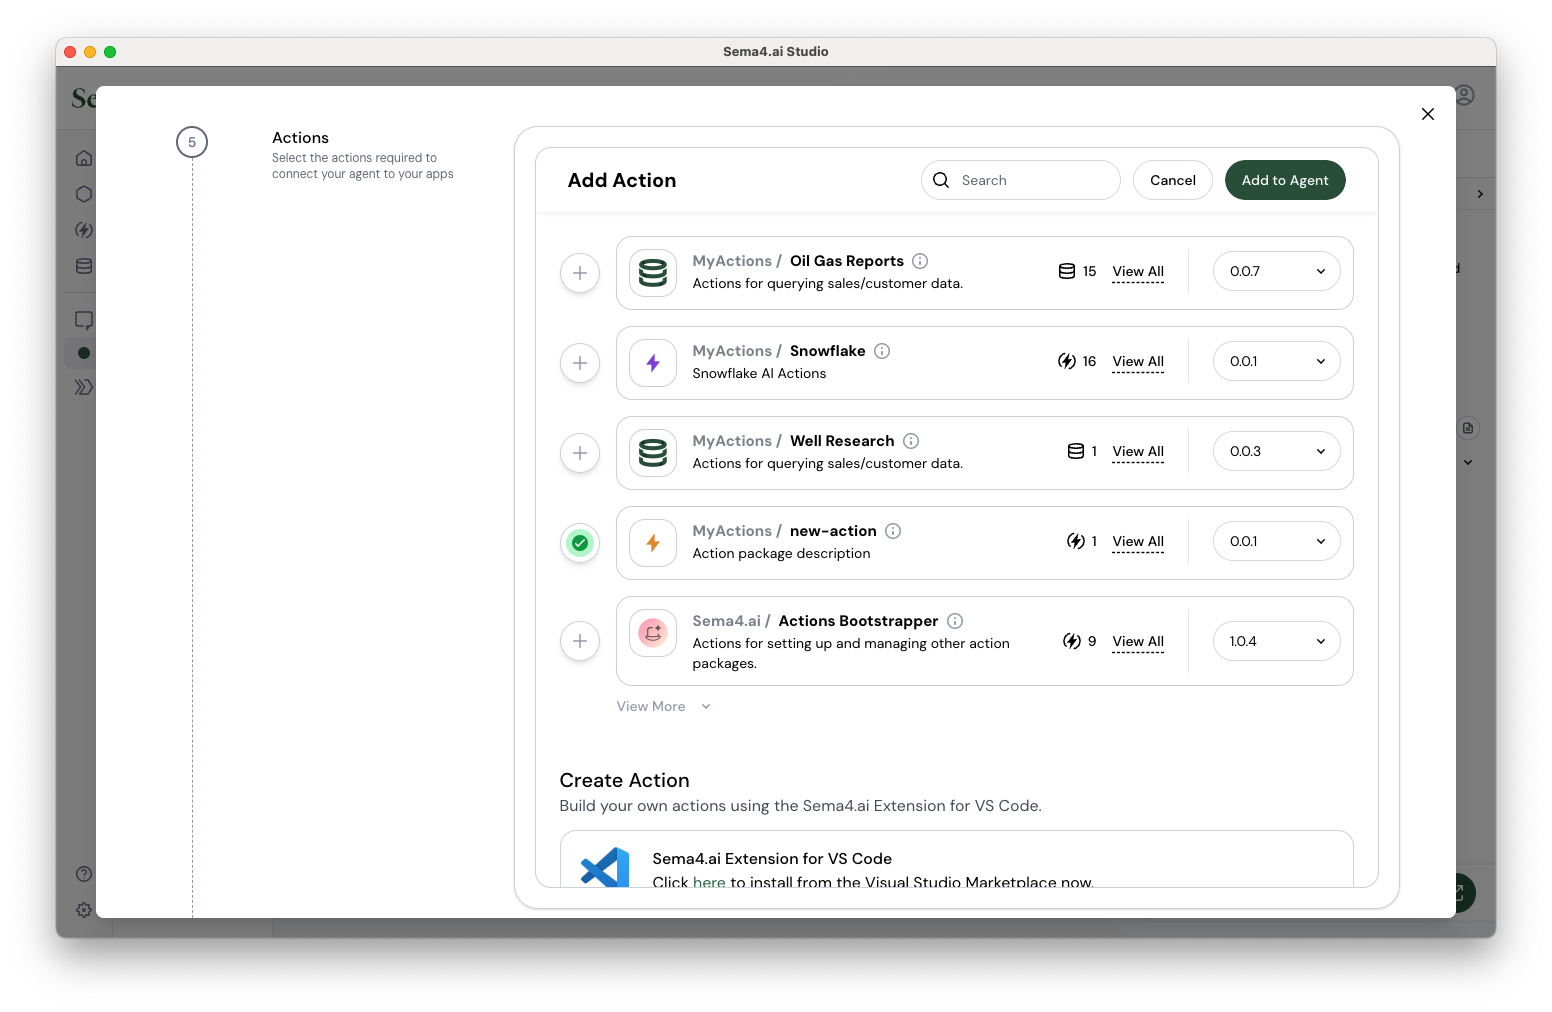Select the Oil Gas Reports action
The image size is (1552, 1012).
580,273
